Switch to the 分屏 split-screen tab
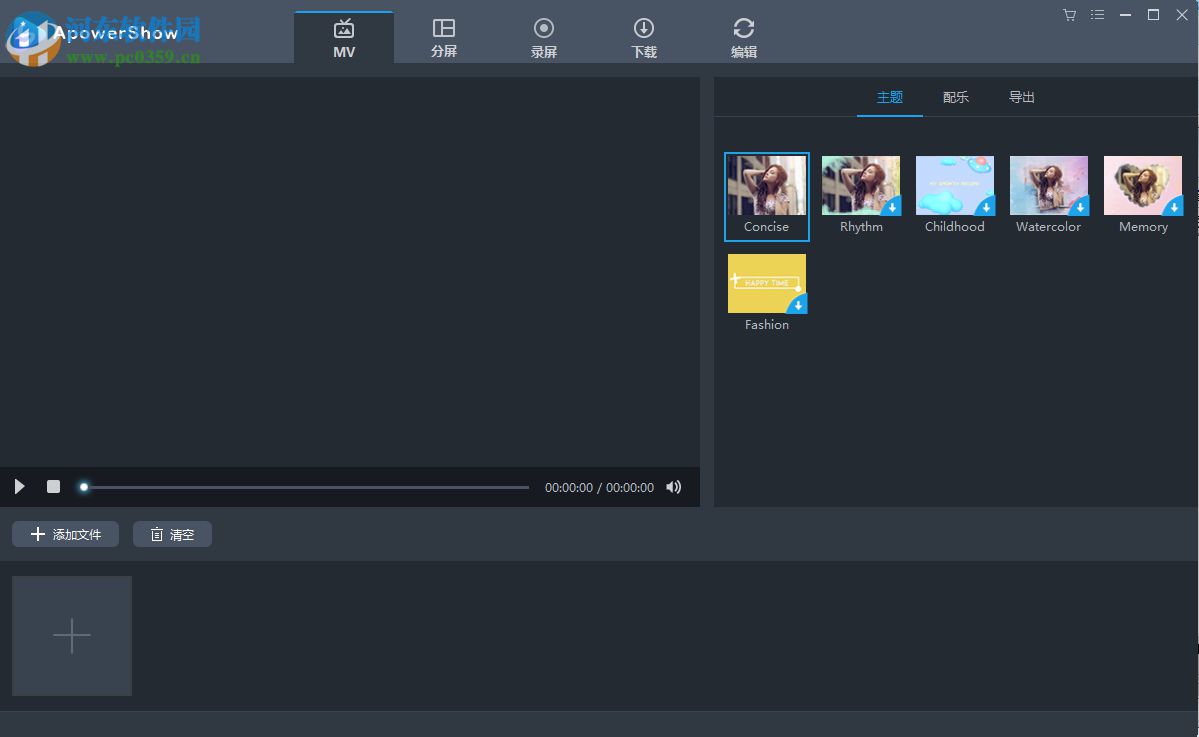Screen dimensions: 1199x737 click(x=444, y=37)
